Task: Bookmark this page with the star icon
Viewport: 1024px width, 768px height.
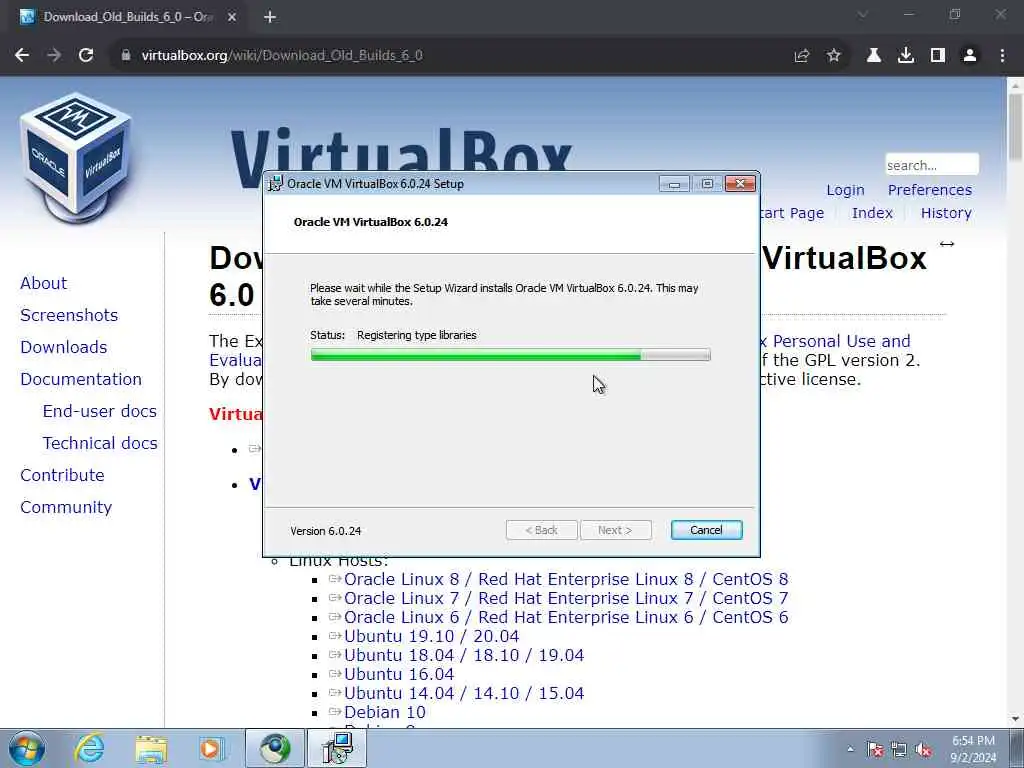Action: 833,56
